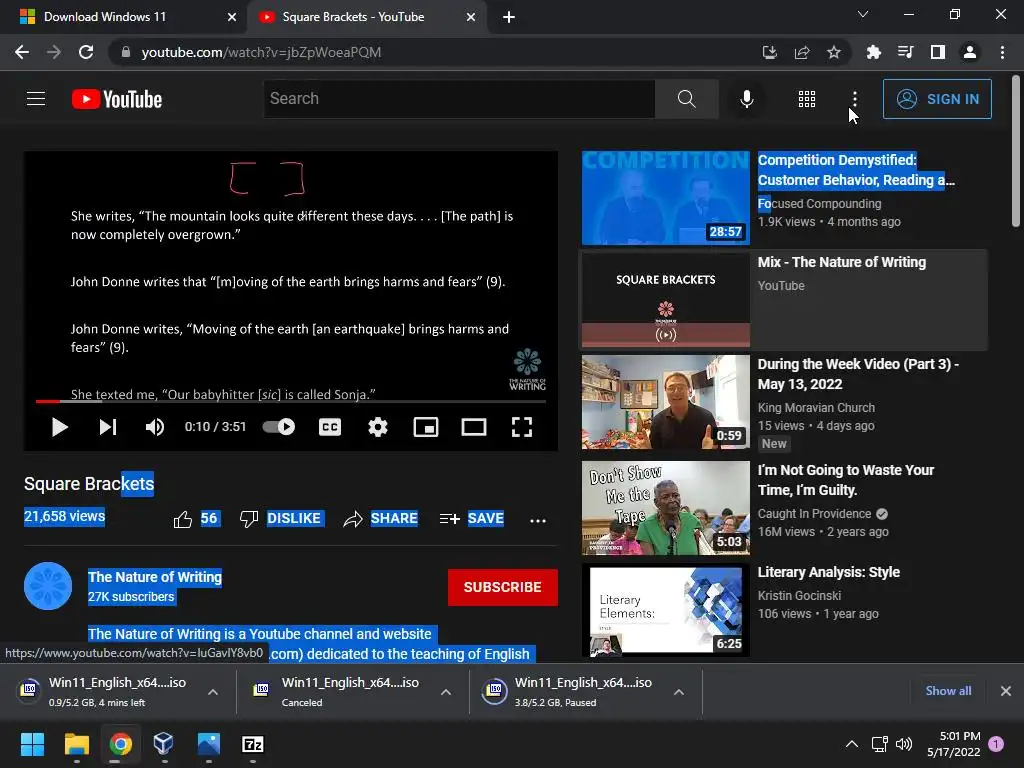Viewport: 1024px width, 768px height.
Task: Open YouTube settings three-dot menu
Action: click(x=854, y=99)
